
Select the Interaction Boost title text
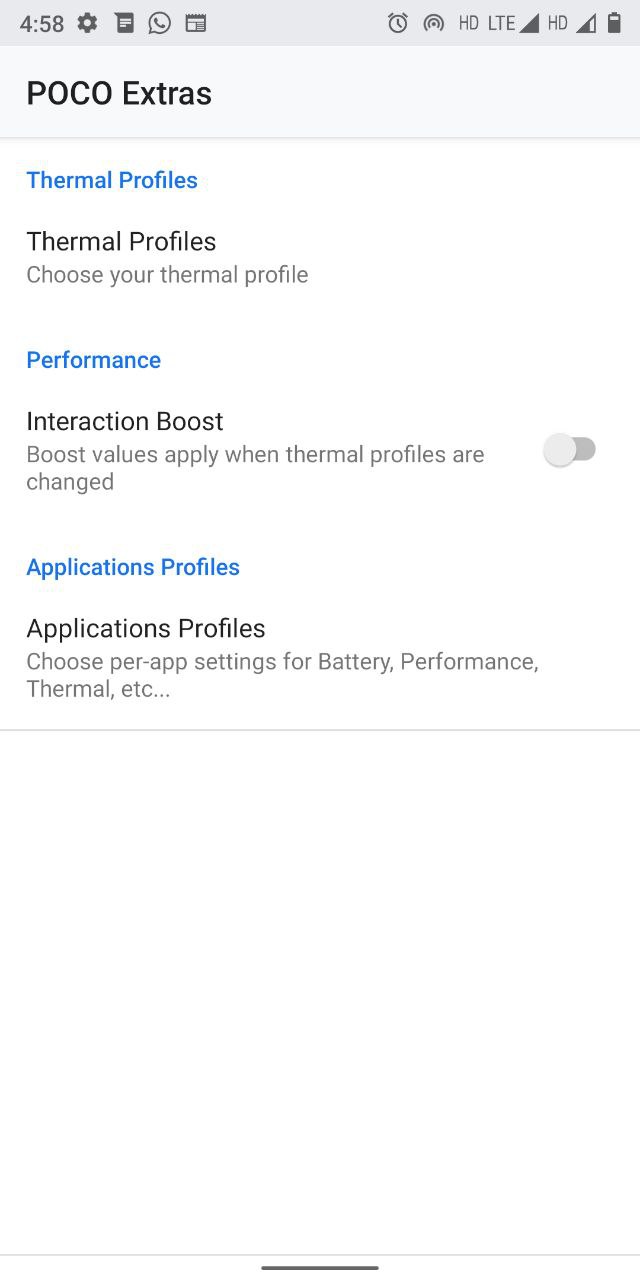click(x=125, y=421)
